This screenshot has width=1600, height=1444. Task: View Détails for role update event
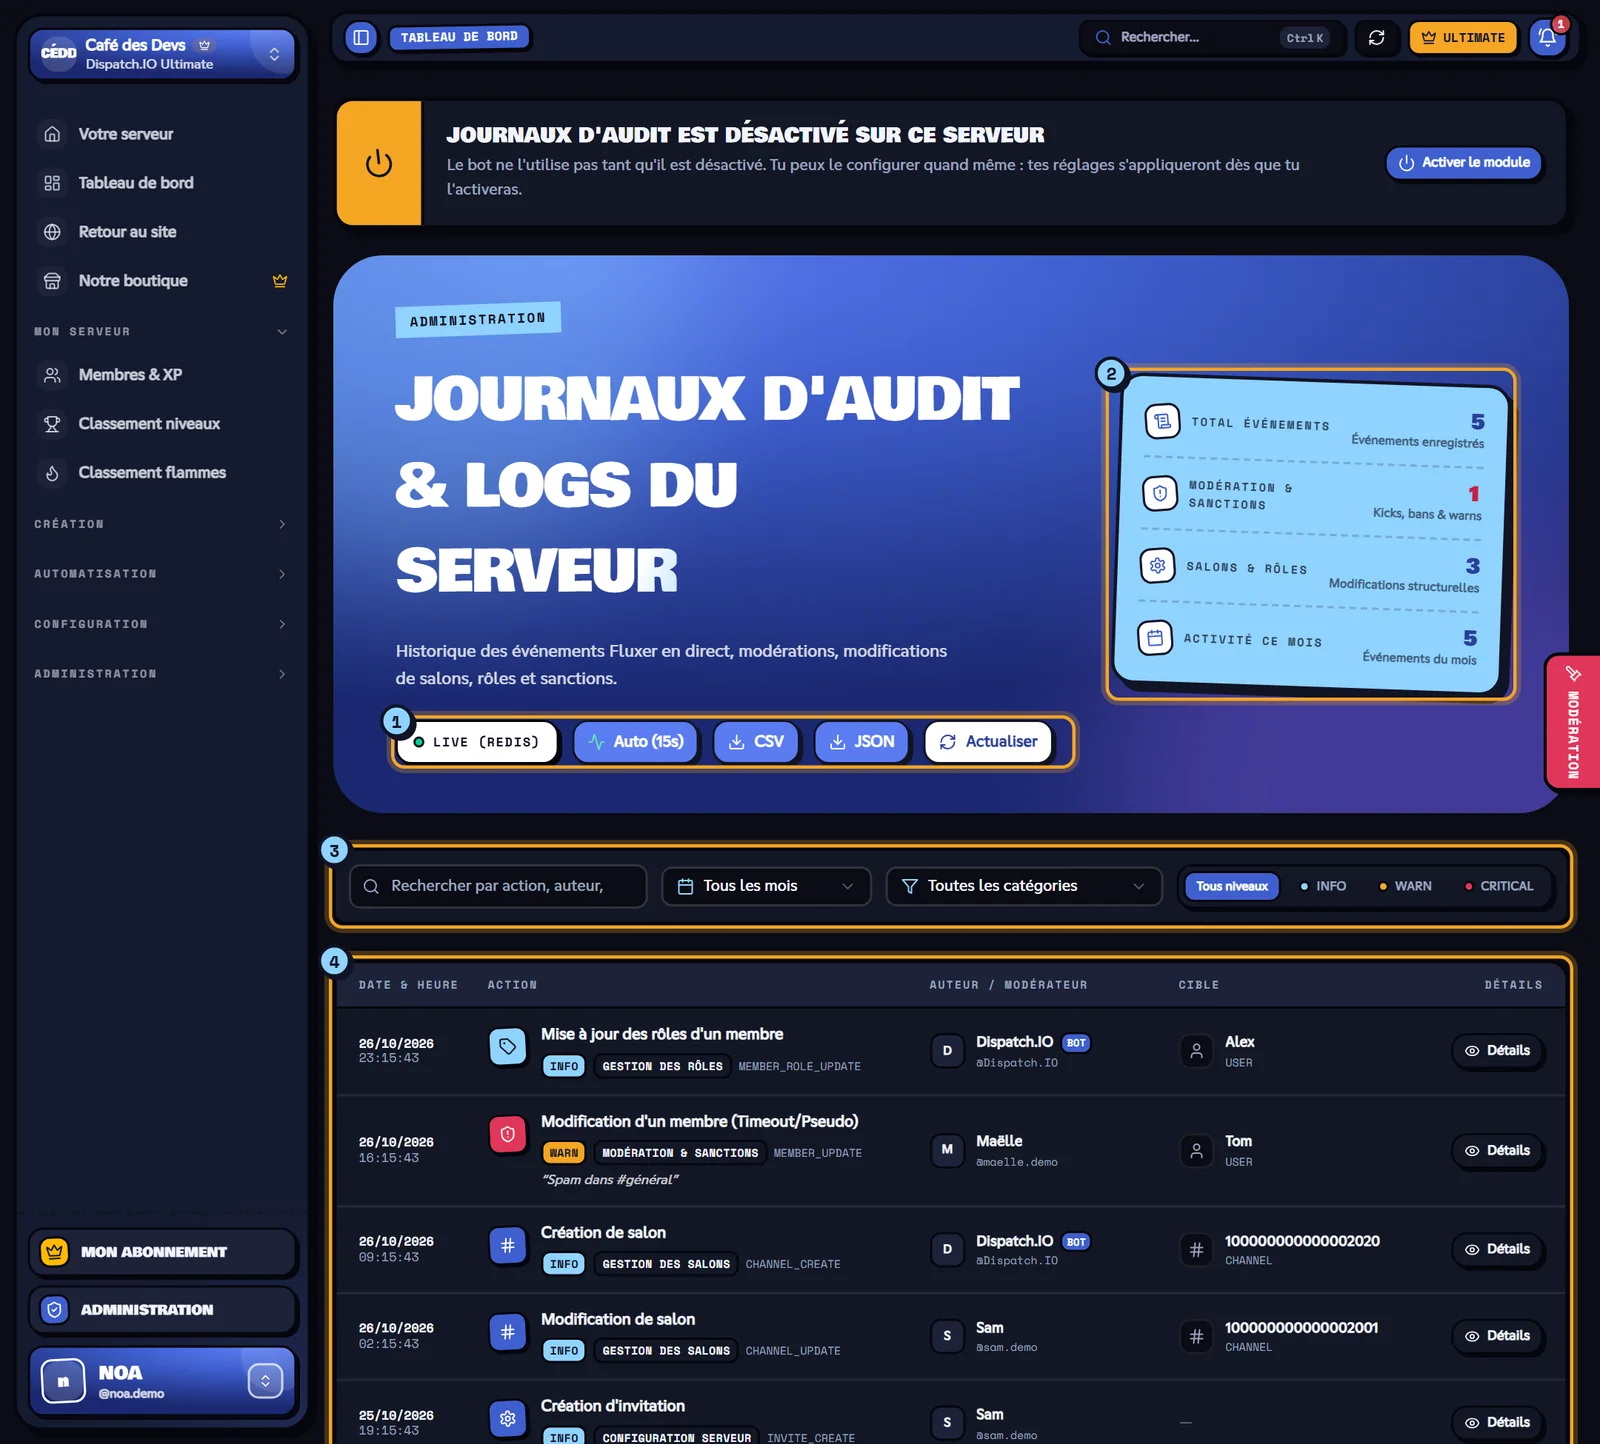1498,1051
